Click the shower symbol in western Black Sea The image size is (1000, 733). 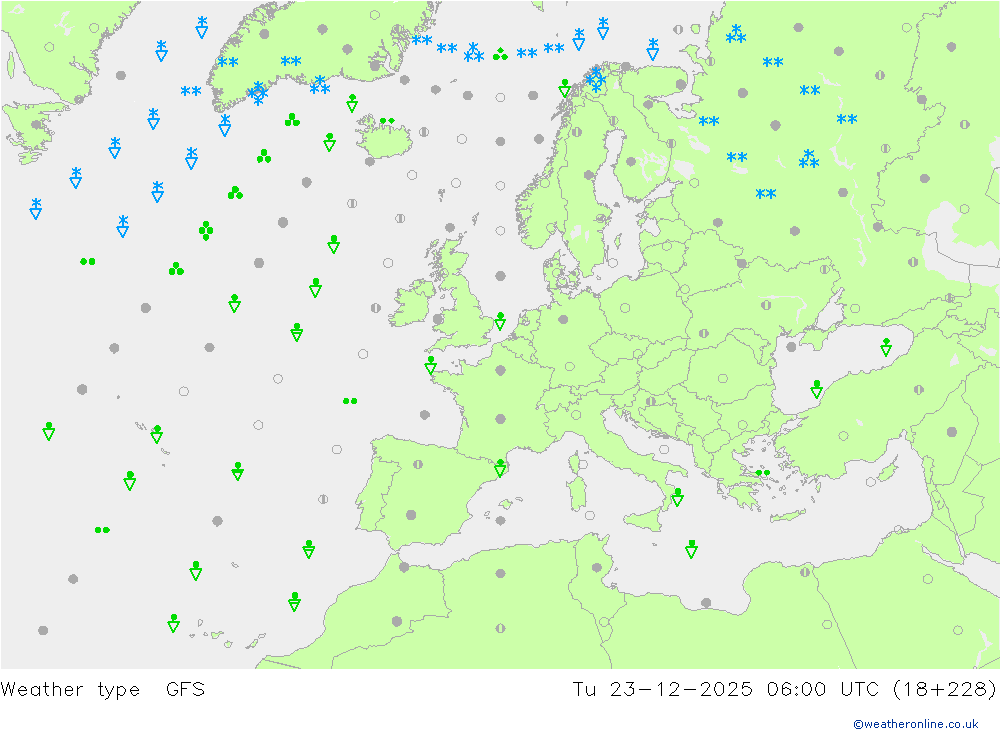[x=816, y=389]
